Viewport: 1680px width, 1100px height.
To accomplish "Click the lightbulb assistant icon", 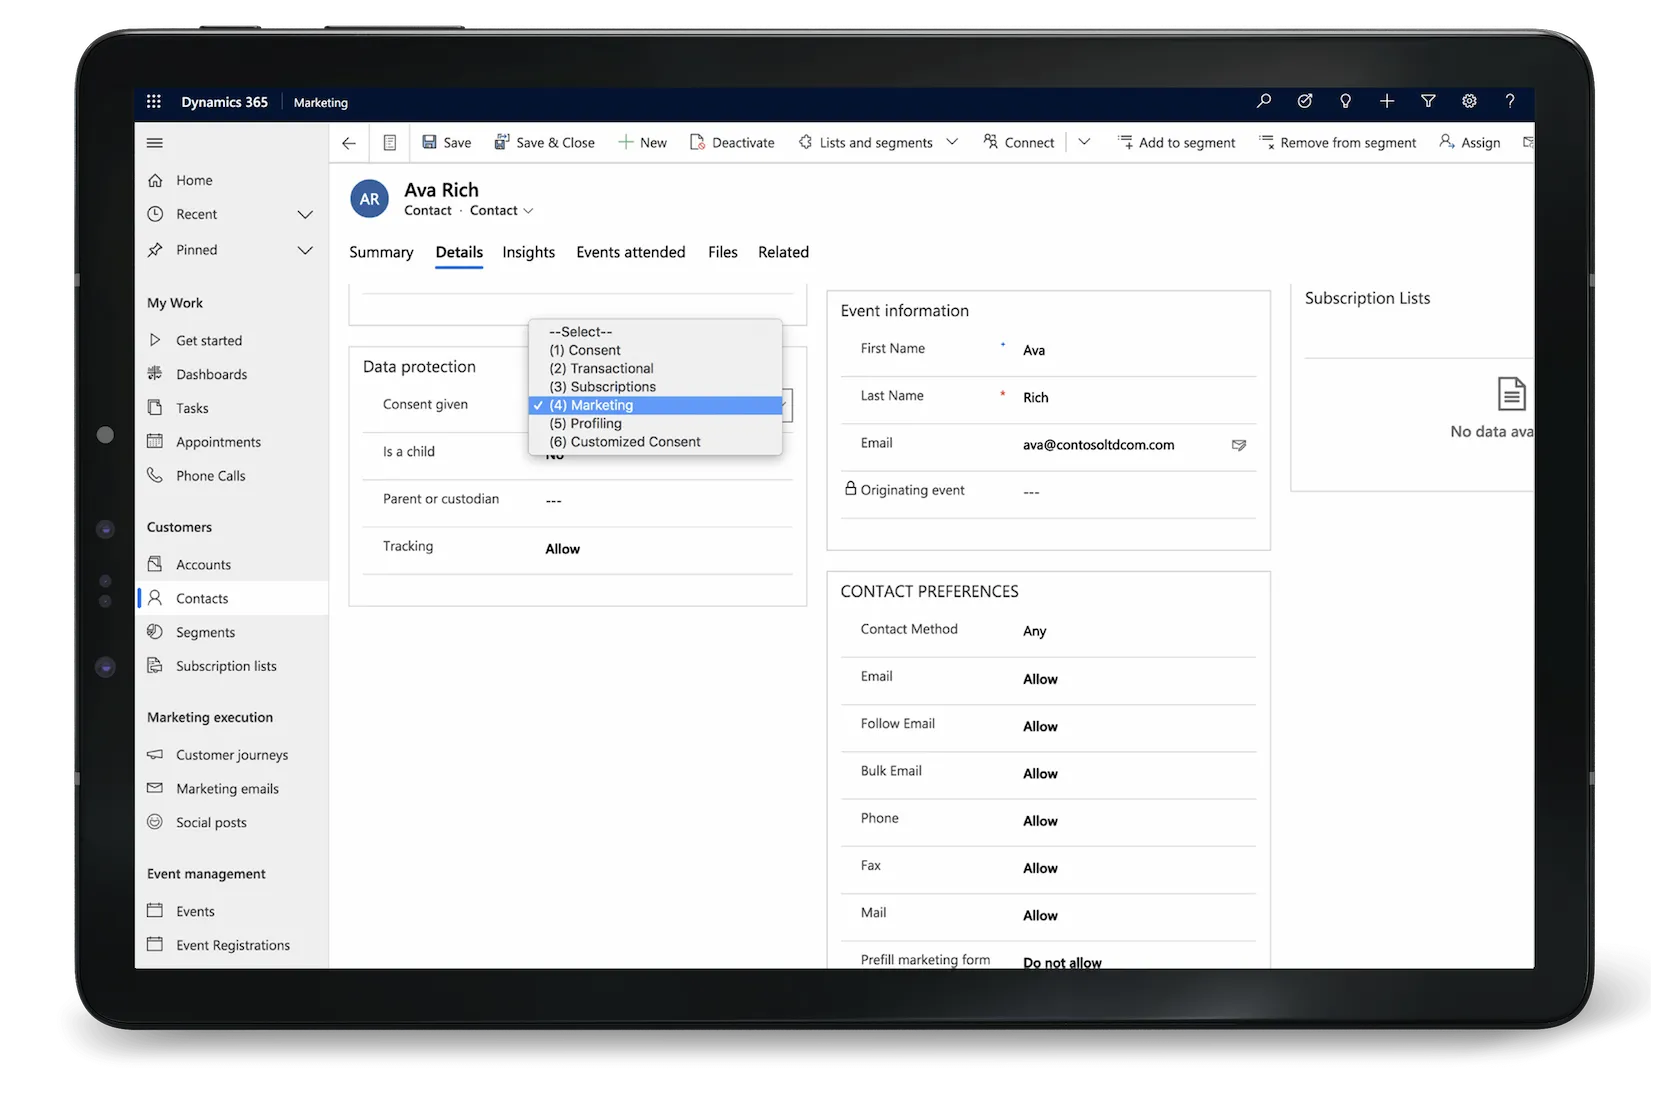I will [1346, 101].
